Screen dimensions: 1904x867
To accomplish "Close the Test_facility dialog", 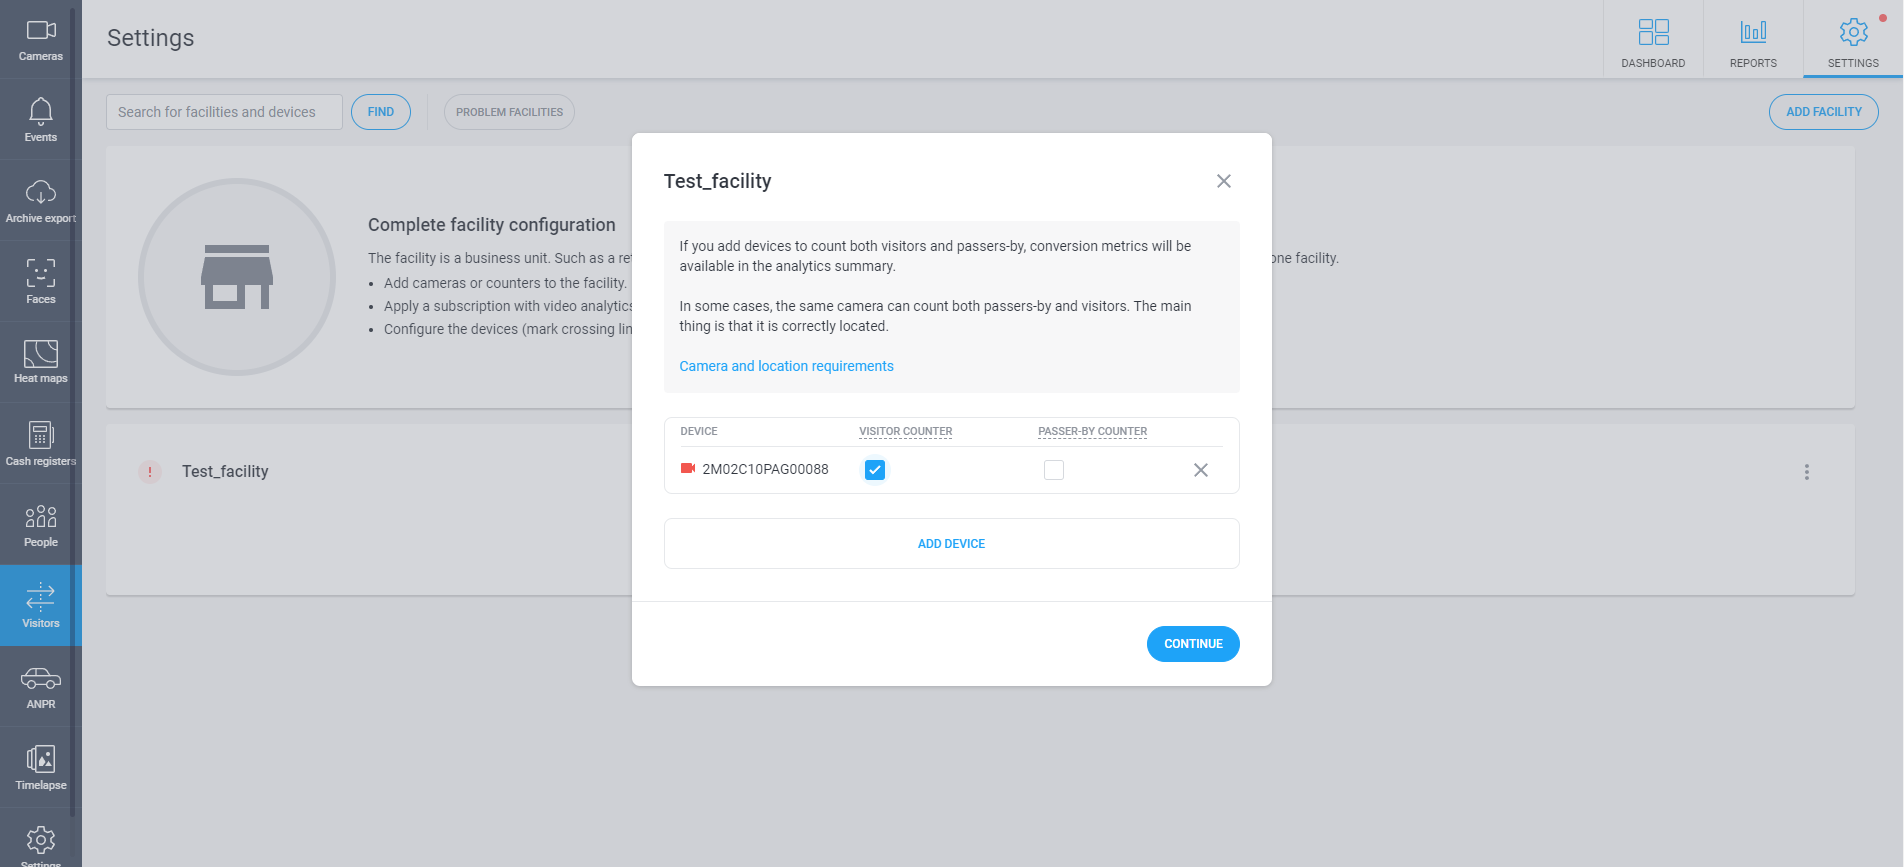I will 1224,181.
